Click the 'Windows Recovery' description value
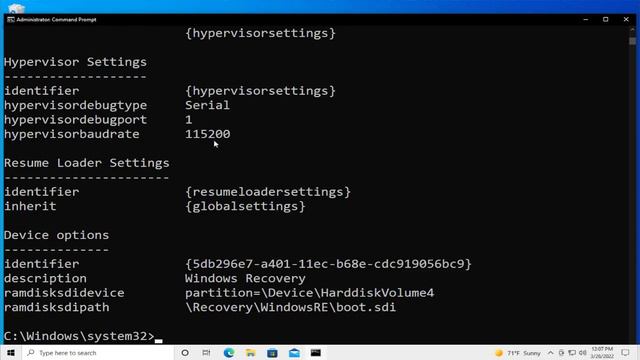640x360 pixels. [245, 278]
